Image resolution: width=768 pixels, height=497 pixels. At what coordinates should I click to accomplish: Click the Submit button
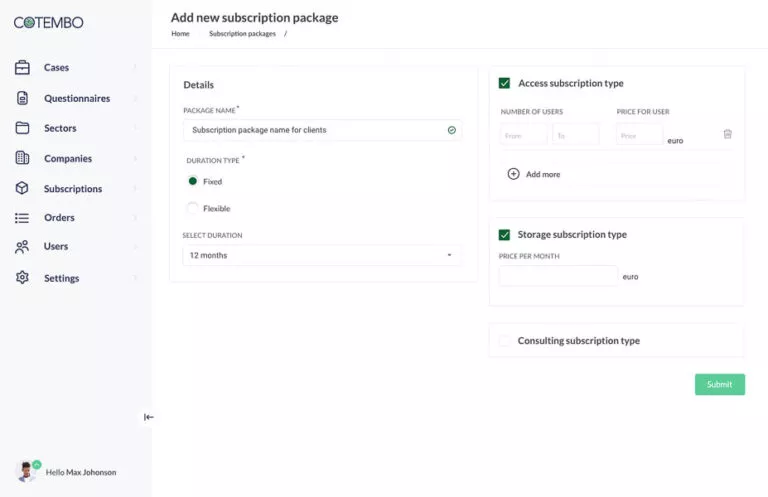[720, 384]
